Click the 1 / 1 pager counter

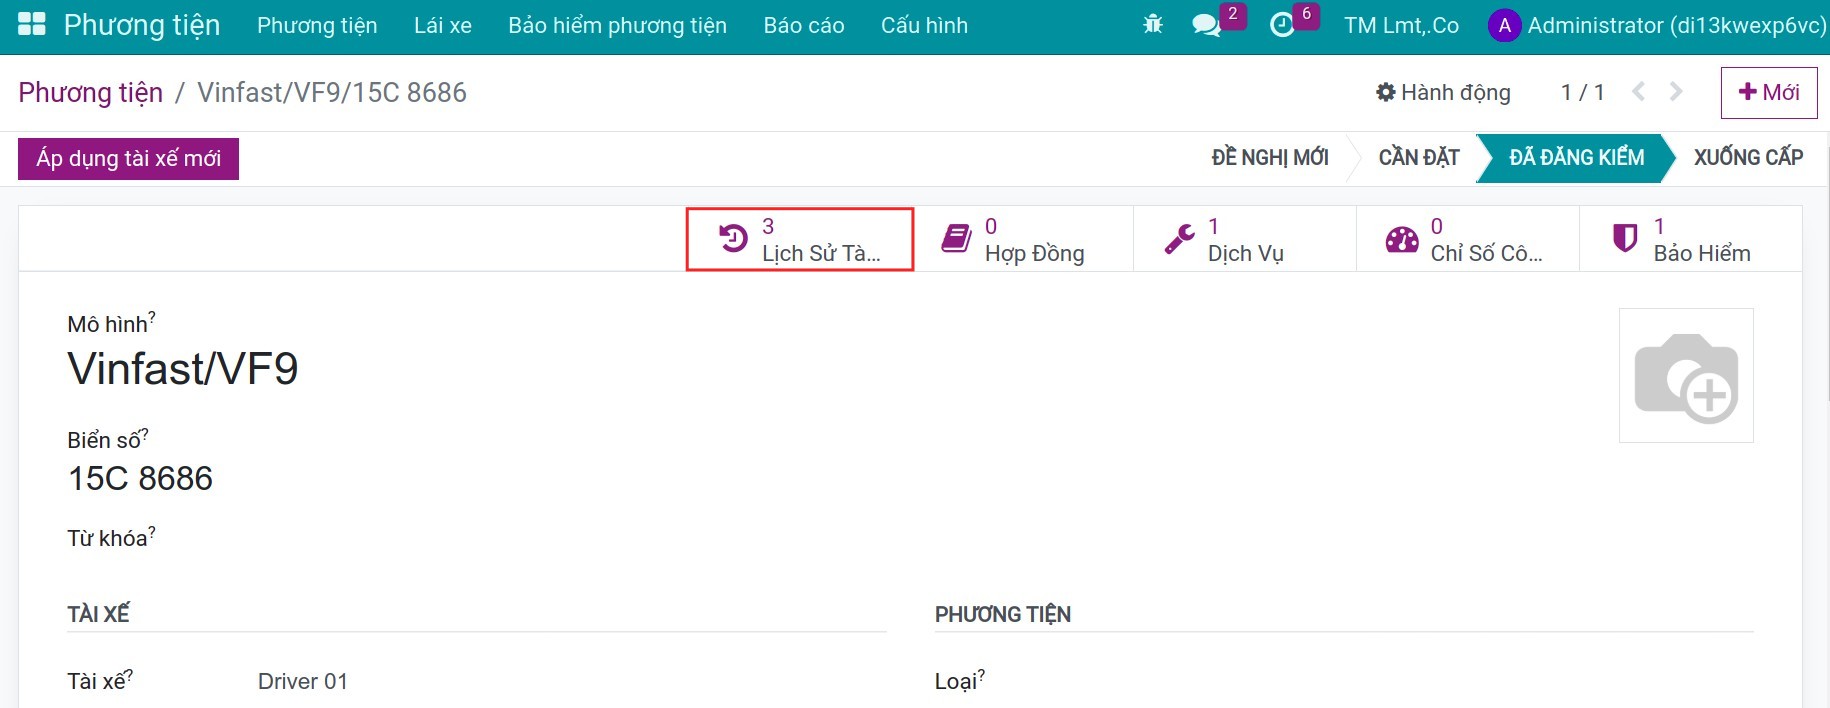coord(1582,92)
